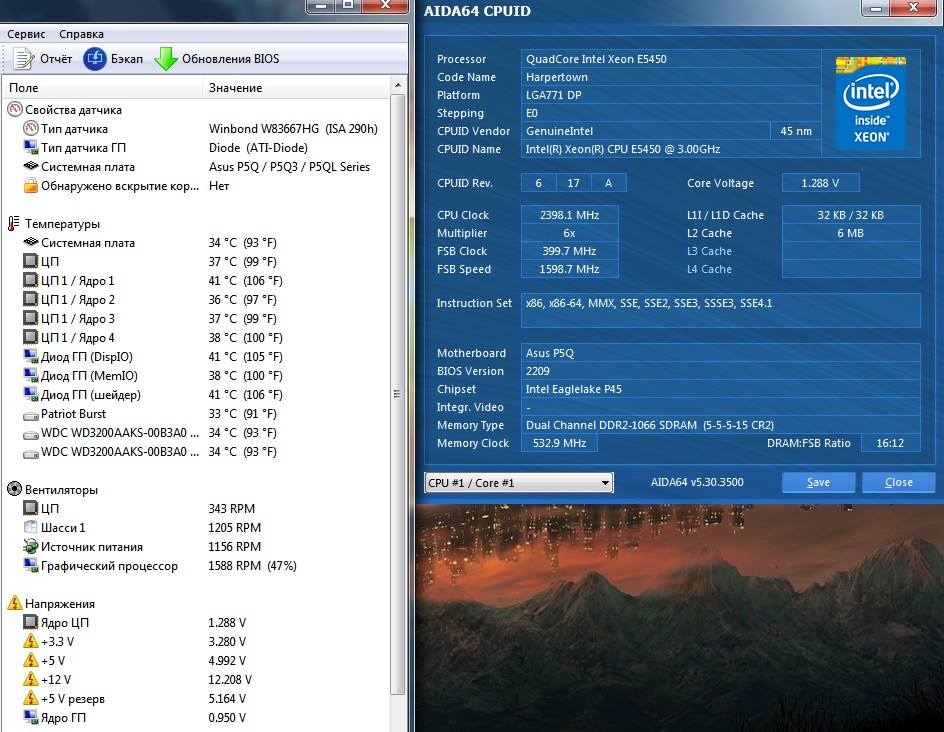Viewport: 944px width, 732px height.
Task: Click the ЦП 1 / Ядро 1 icon
Action: click(31, 280)
